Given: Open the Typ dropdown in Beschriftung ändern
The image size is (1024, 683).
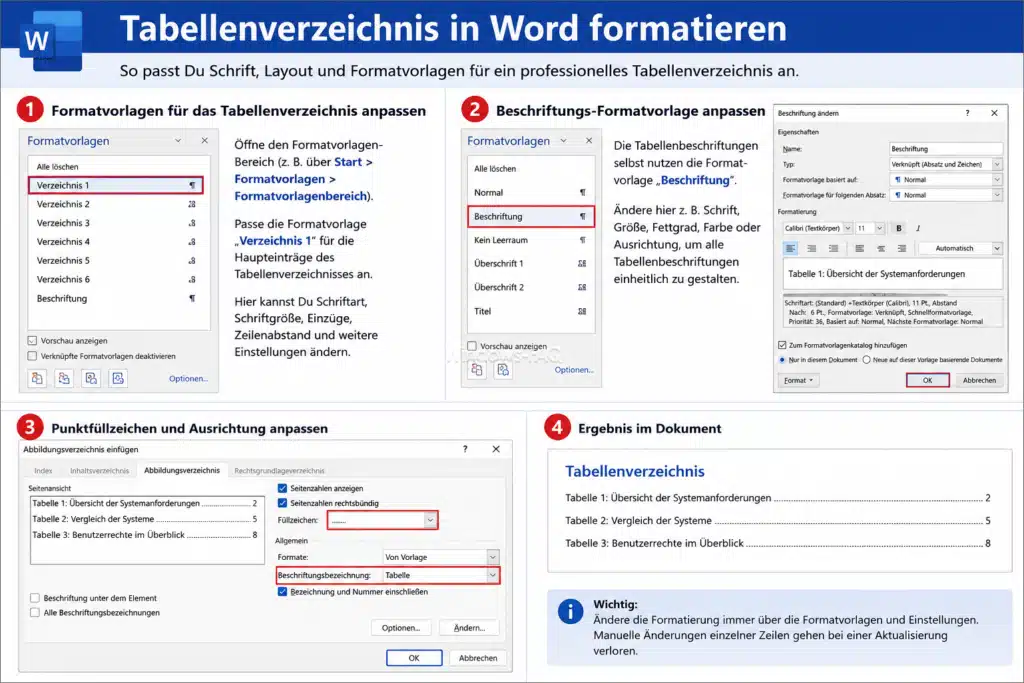Looking at the screenshot, I should pyautogui.click(x=997, y=165).
